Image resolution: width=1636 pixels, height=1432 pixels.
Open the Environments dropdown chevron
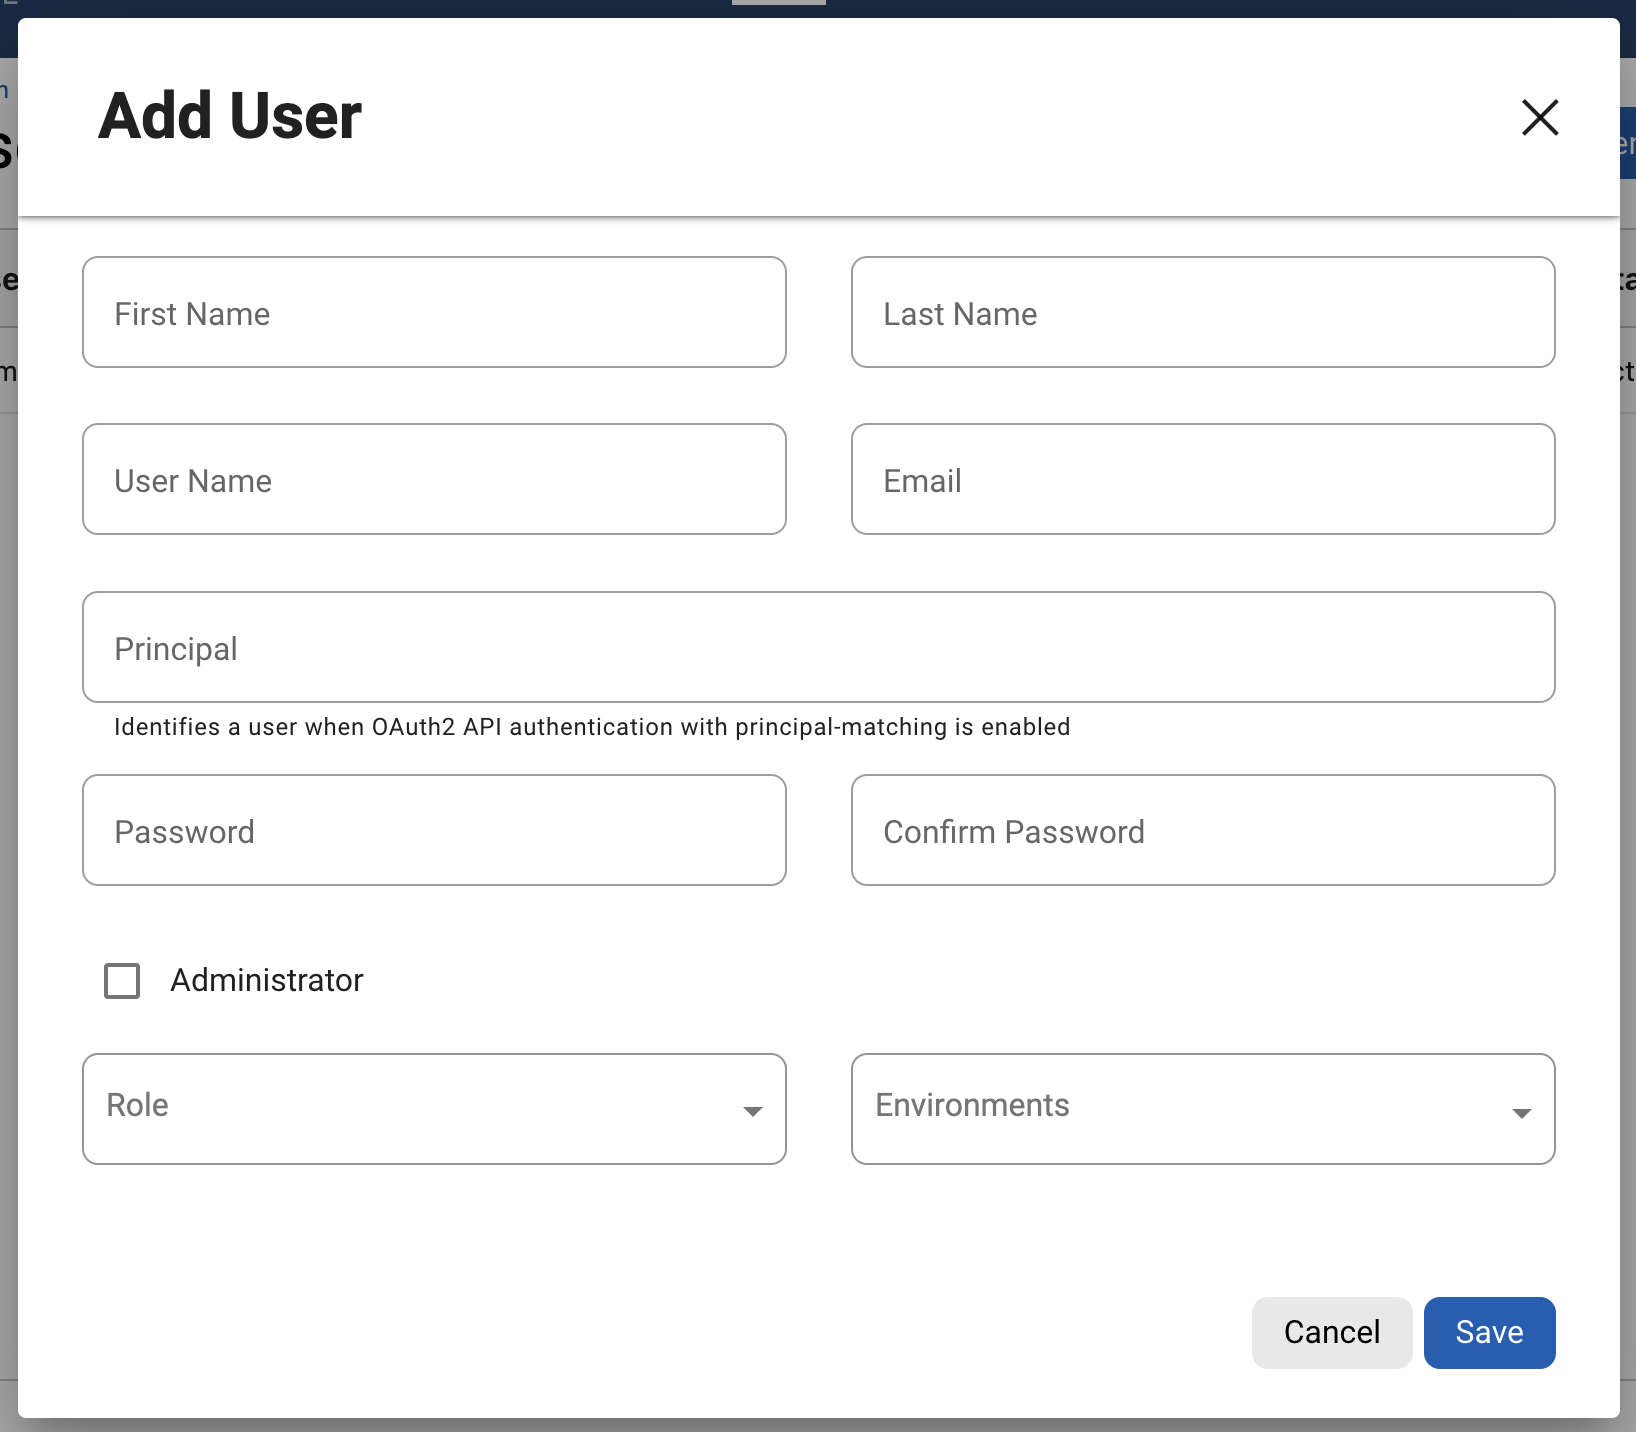pos(1522,1110)
